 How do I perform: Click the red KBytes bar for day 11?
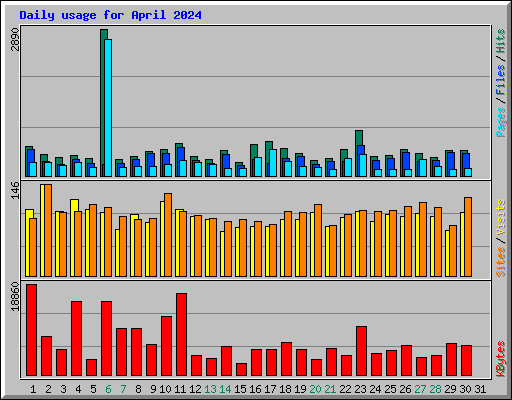(181, 335)
